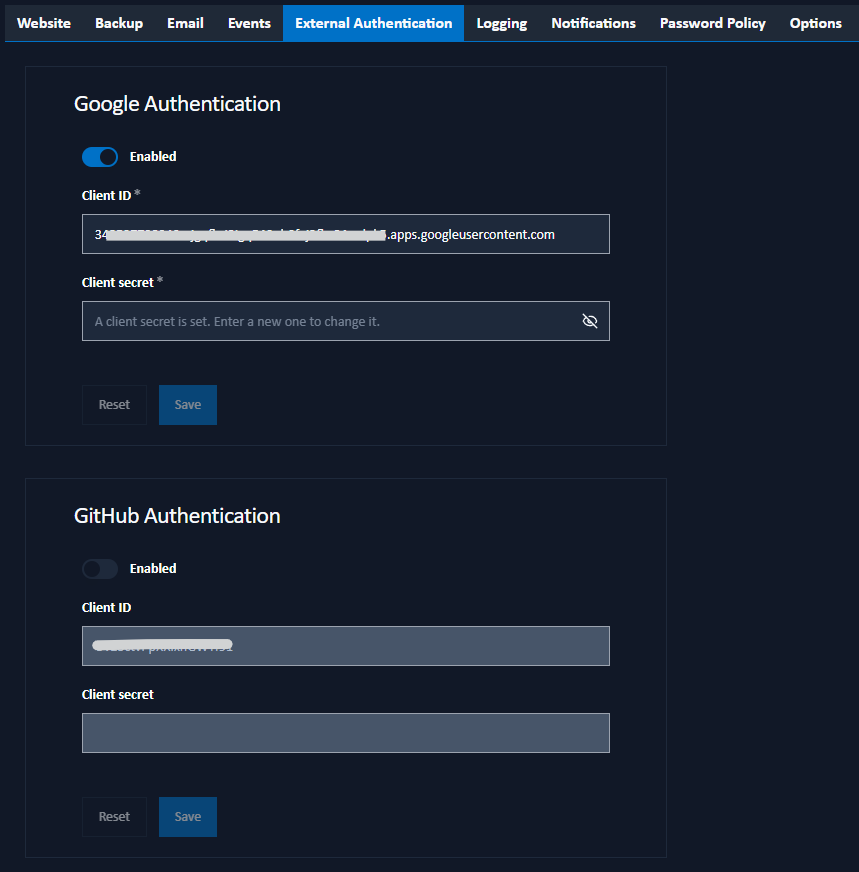This screenshot has height=872, width=859.
Task: Click the GitHub Client ID label
Action: 107,608
